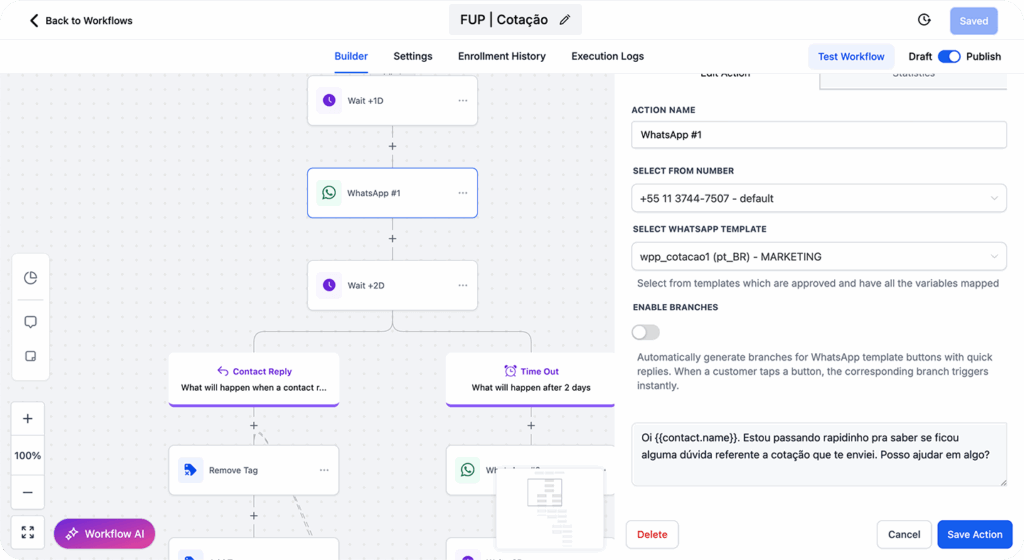Zoom in with the plus icon
The height and width of the screenshot is (560, 1024).
28,419
